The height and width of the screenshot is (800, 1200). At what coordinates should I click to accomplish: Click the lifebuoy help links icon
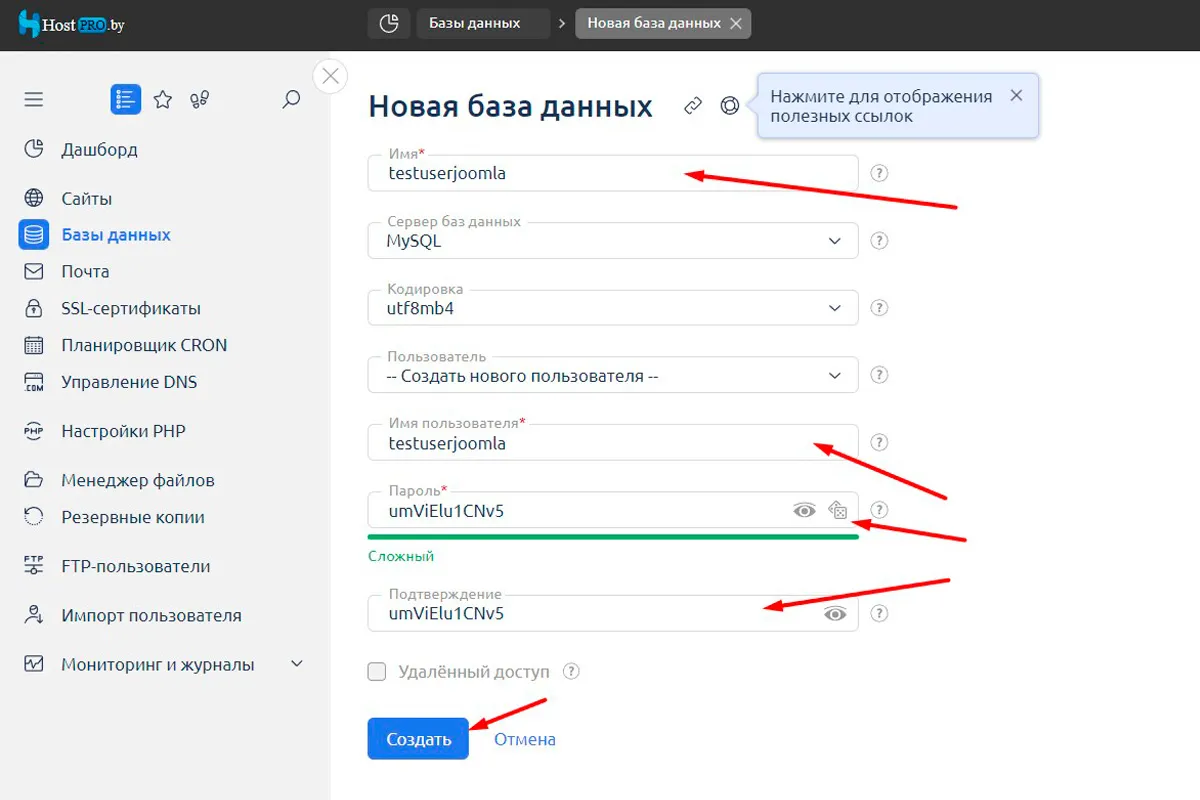tap(730, 106)
